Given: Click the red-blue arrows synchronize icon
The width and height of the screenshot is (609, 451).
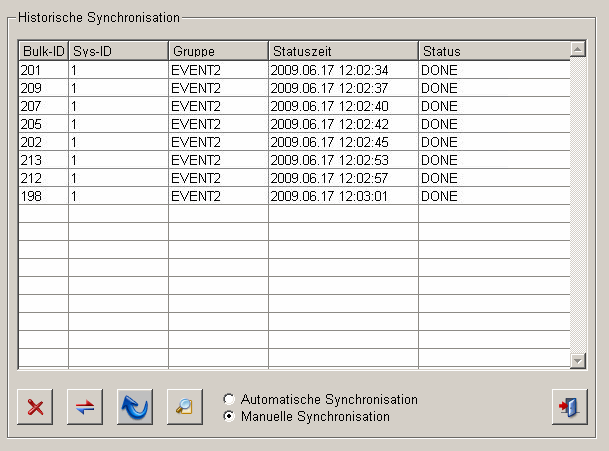Looking at the screenshot, I should point(85,407).
